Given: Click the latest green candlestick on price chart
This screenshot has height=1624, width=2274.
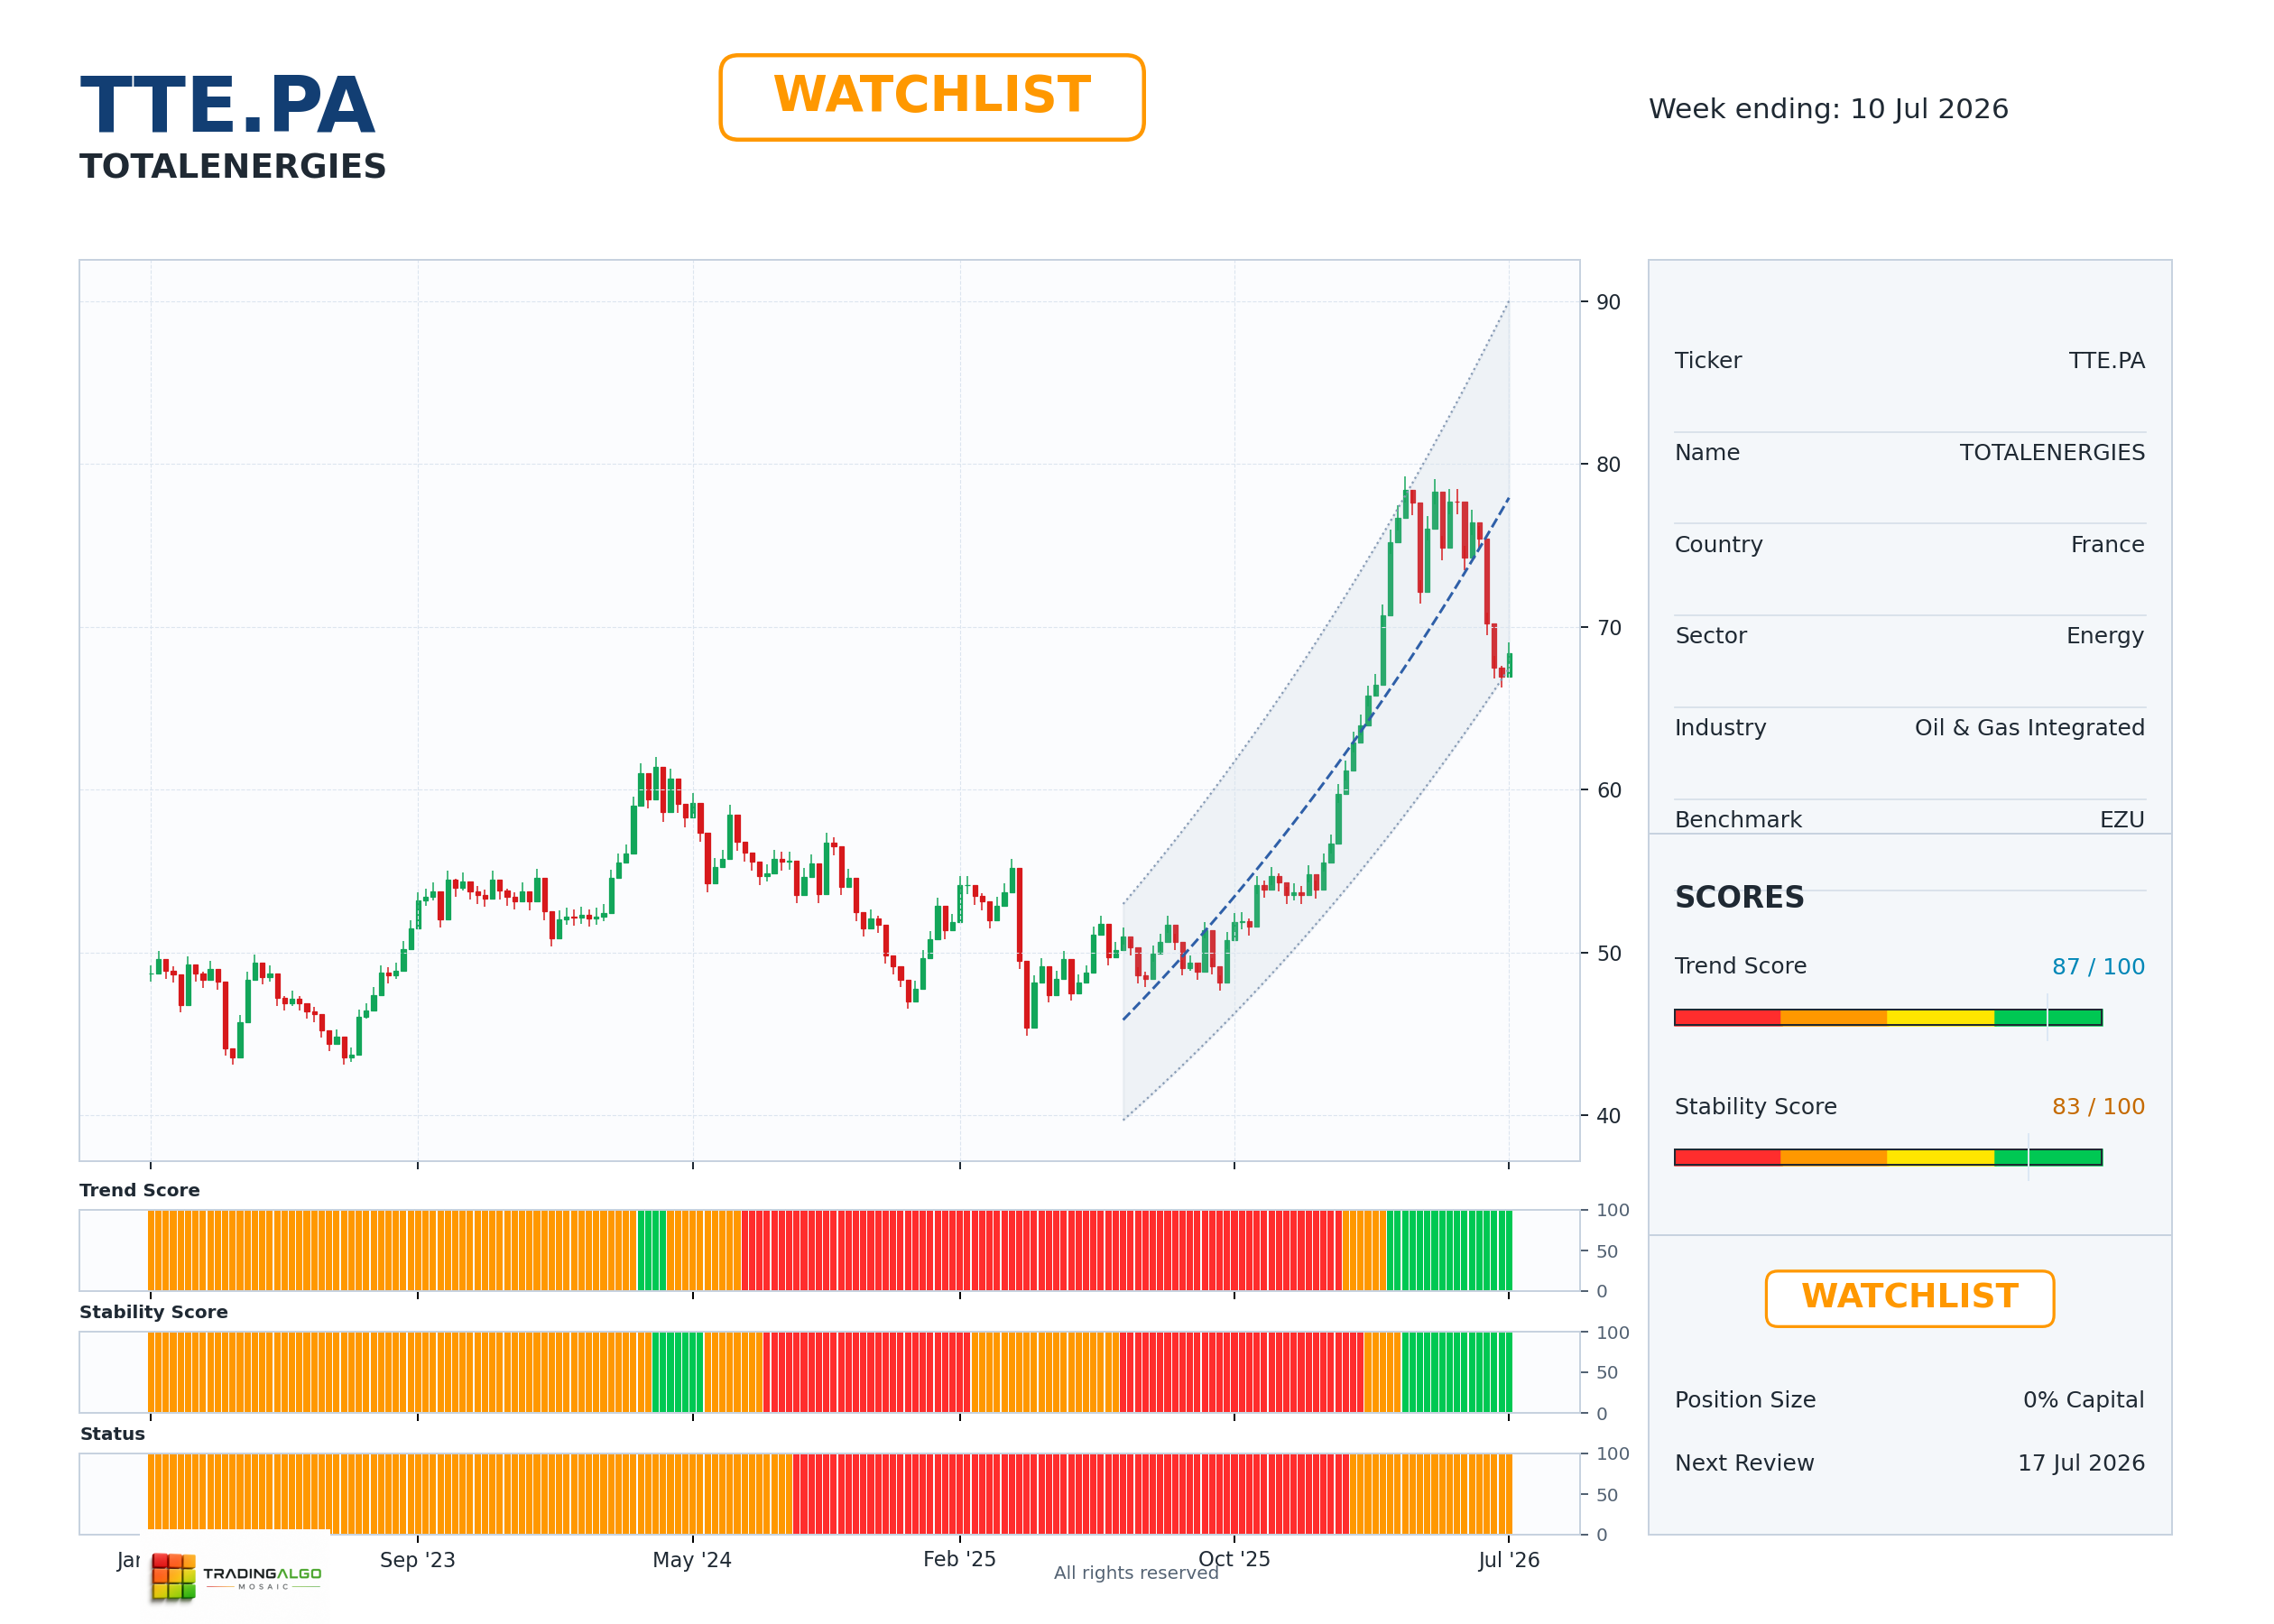Looking at the screenshot, I should click(1509, 665).
